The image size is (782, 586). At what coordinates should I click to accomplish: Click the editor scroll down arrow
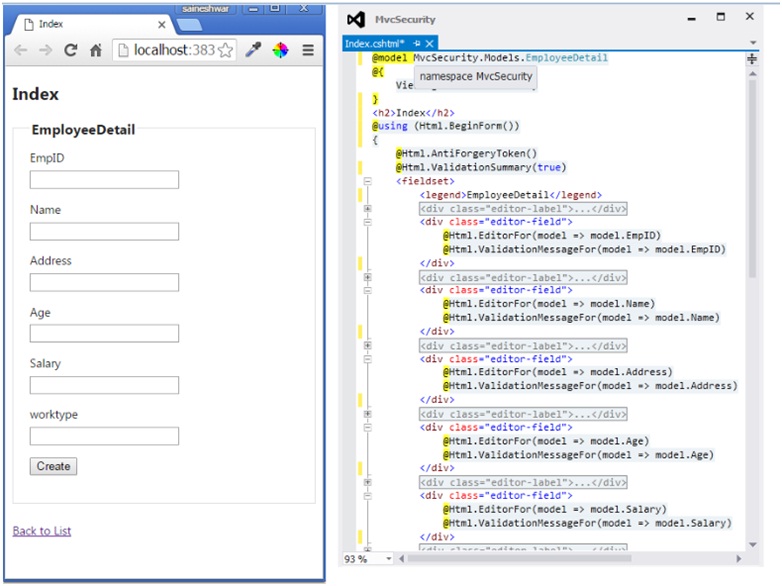pos(753,544)
